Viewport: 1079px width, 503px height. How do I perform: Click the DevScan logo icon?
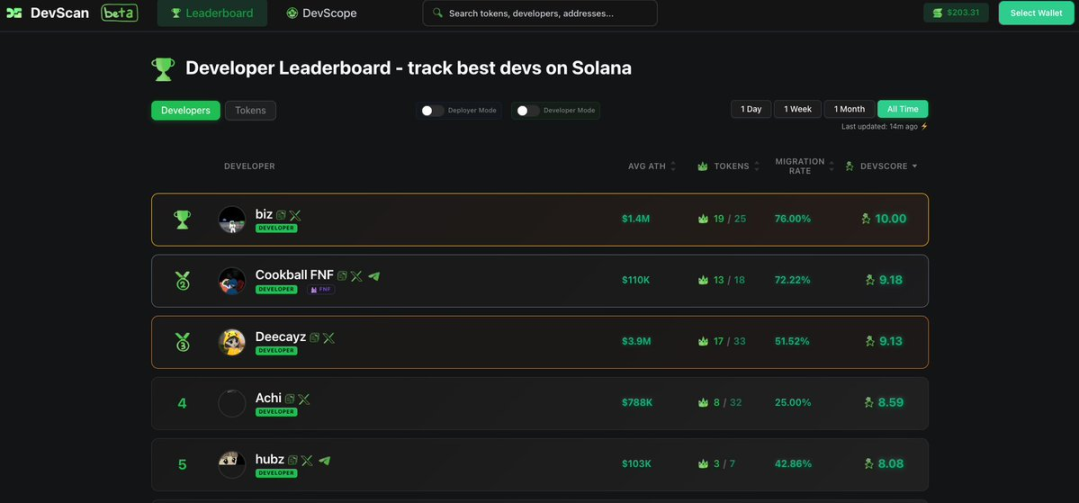pos(14,13)
